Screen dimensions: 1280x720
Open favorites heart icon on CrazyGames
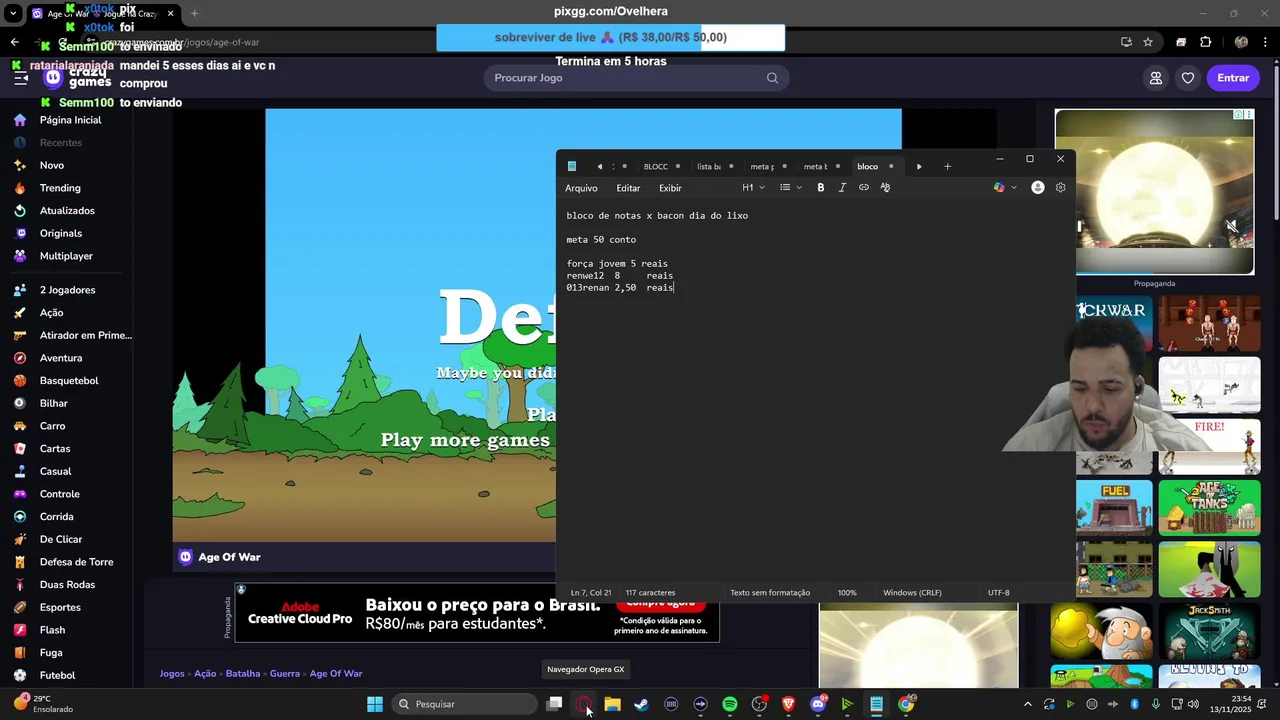coord(1188,78)
